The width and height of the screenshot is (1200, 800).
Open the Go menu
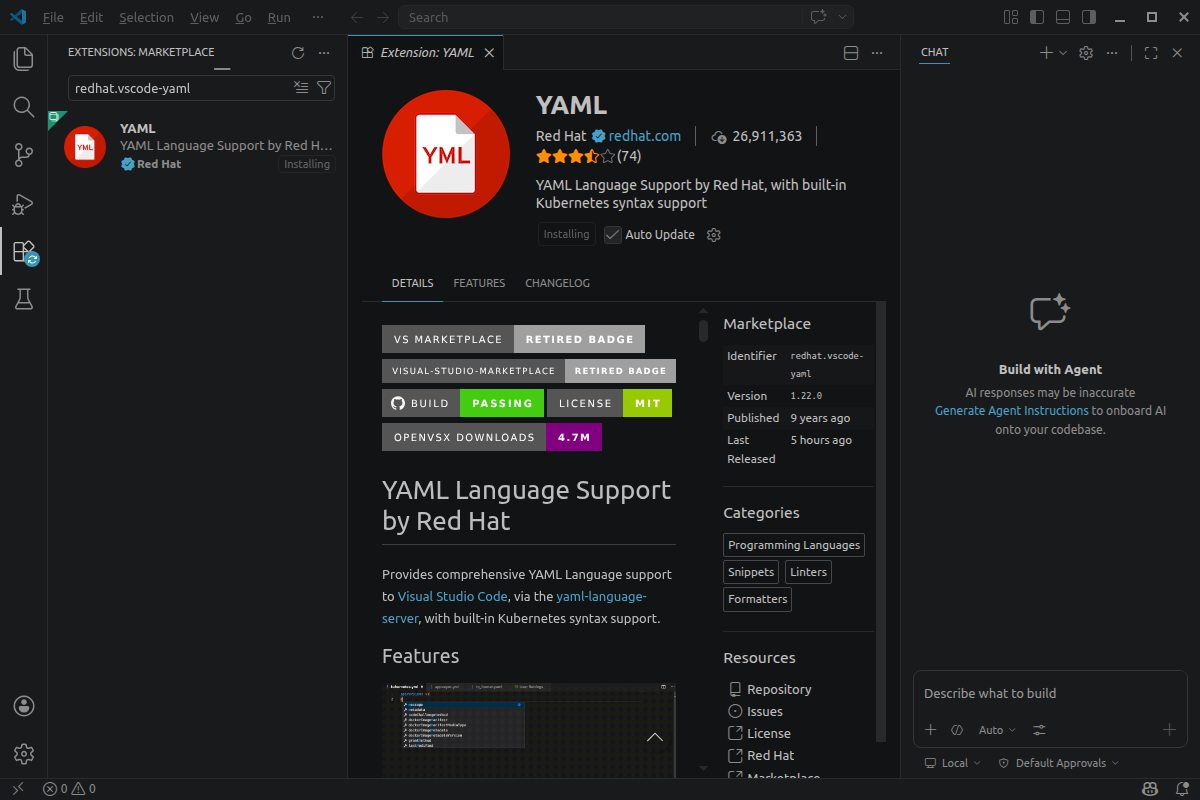(244, 17)
